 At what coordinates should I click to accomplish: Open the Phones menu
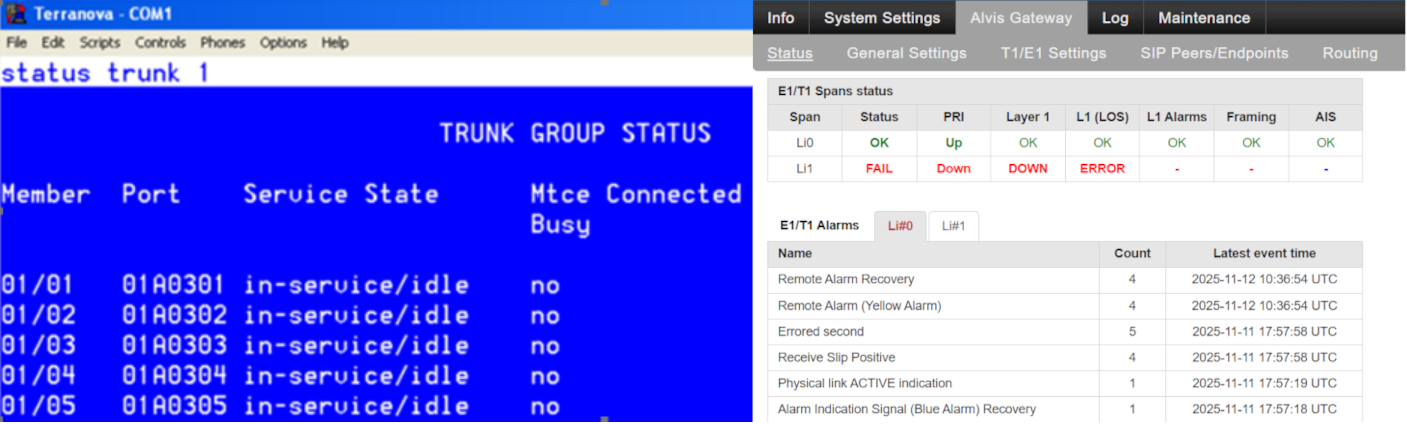pyautogui.click(x=222, y=43)
